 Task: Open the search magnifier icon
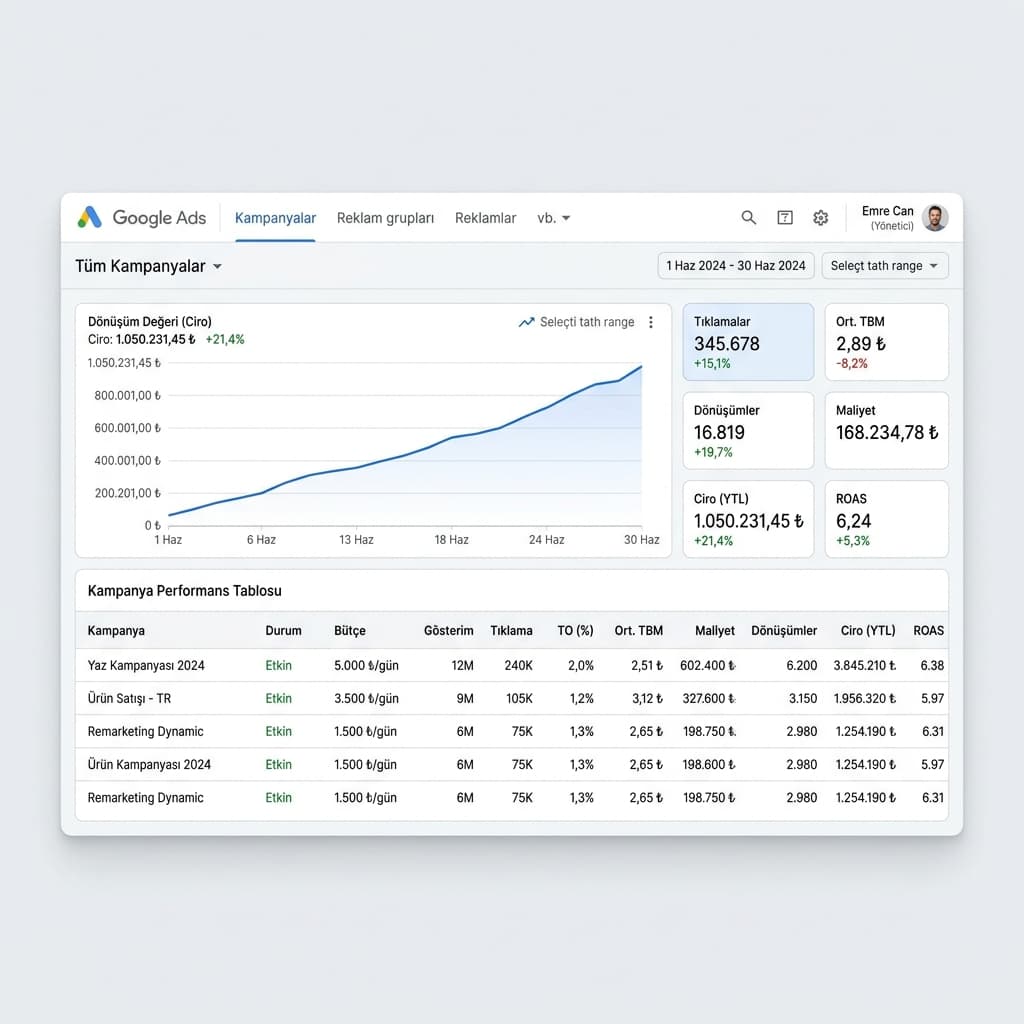[x=748, y=217]
